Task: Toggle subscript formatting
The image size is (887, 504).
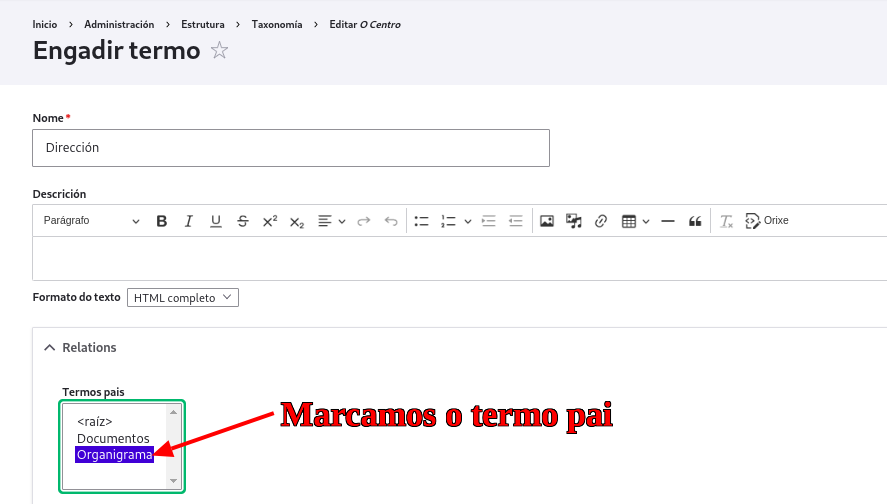Action: click(296, 221)
